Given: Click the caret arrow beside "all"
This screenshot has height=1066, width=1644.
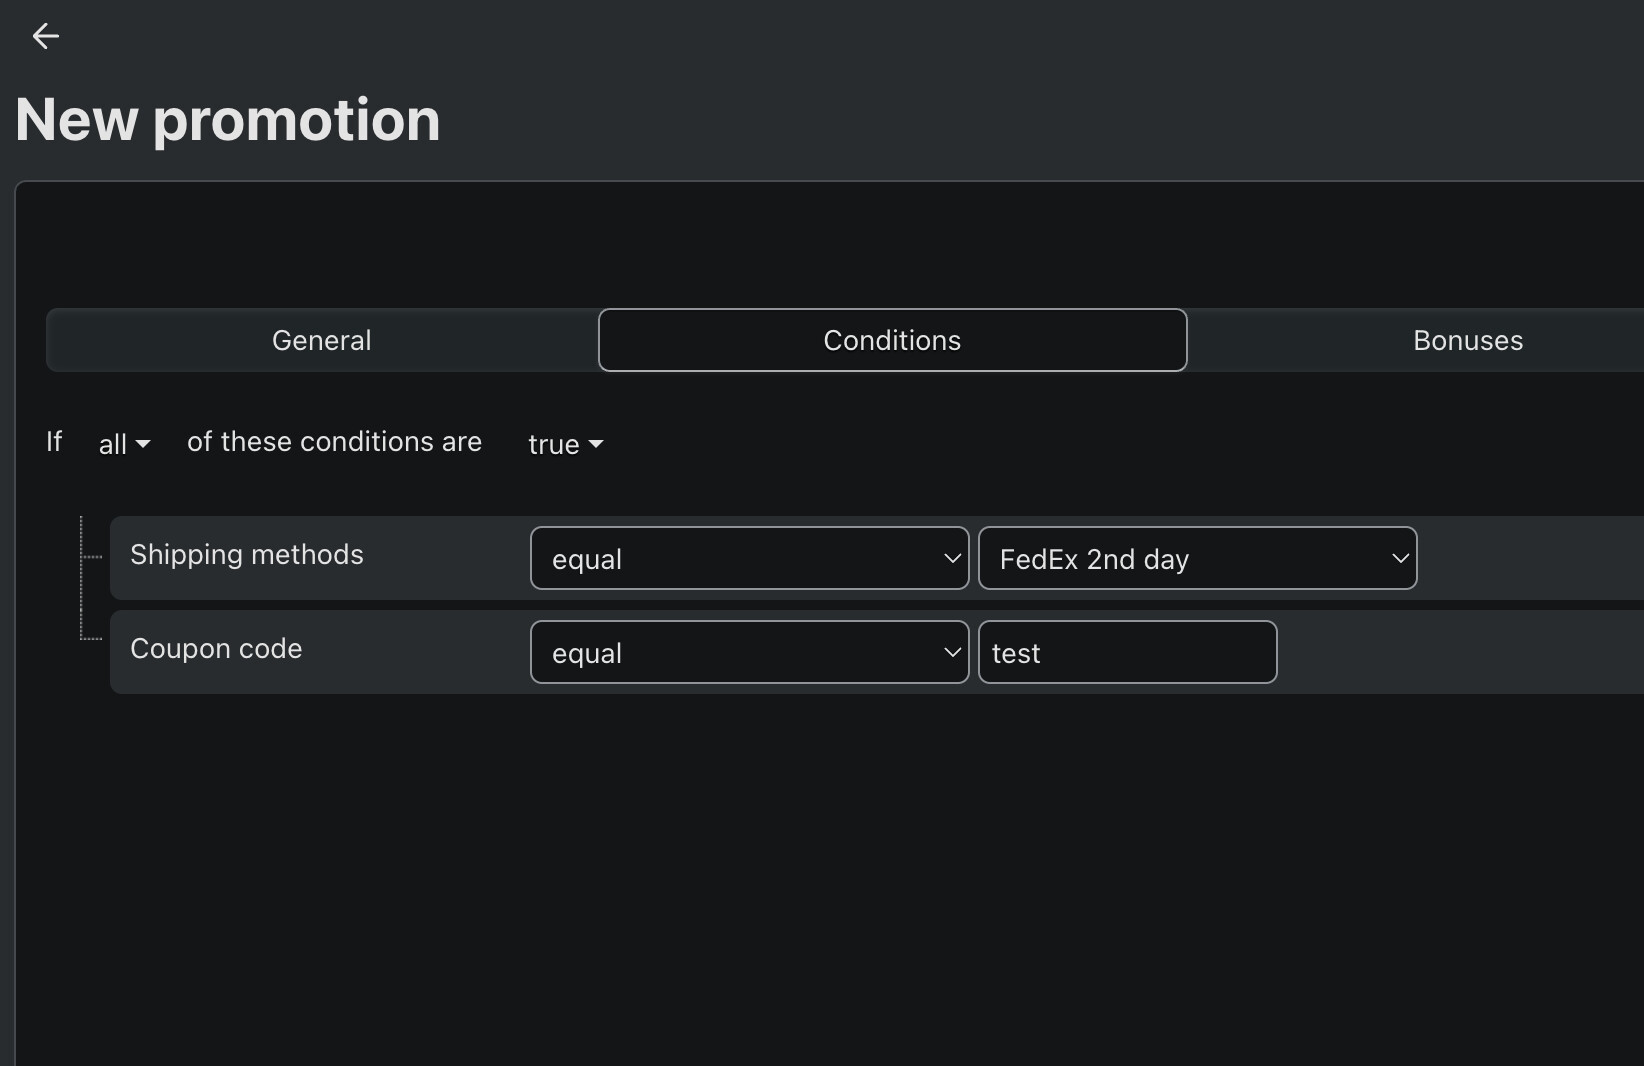Looking at the screenshot, I should (143, 444).
